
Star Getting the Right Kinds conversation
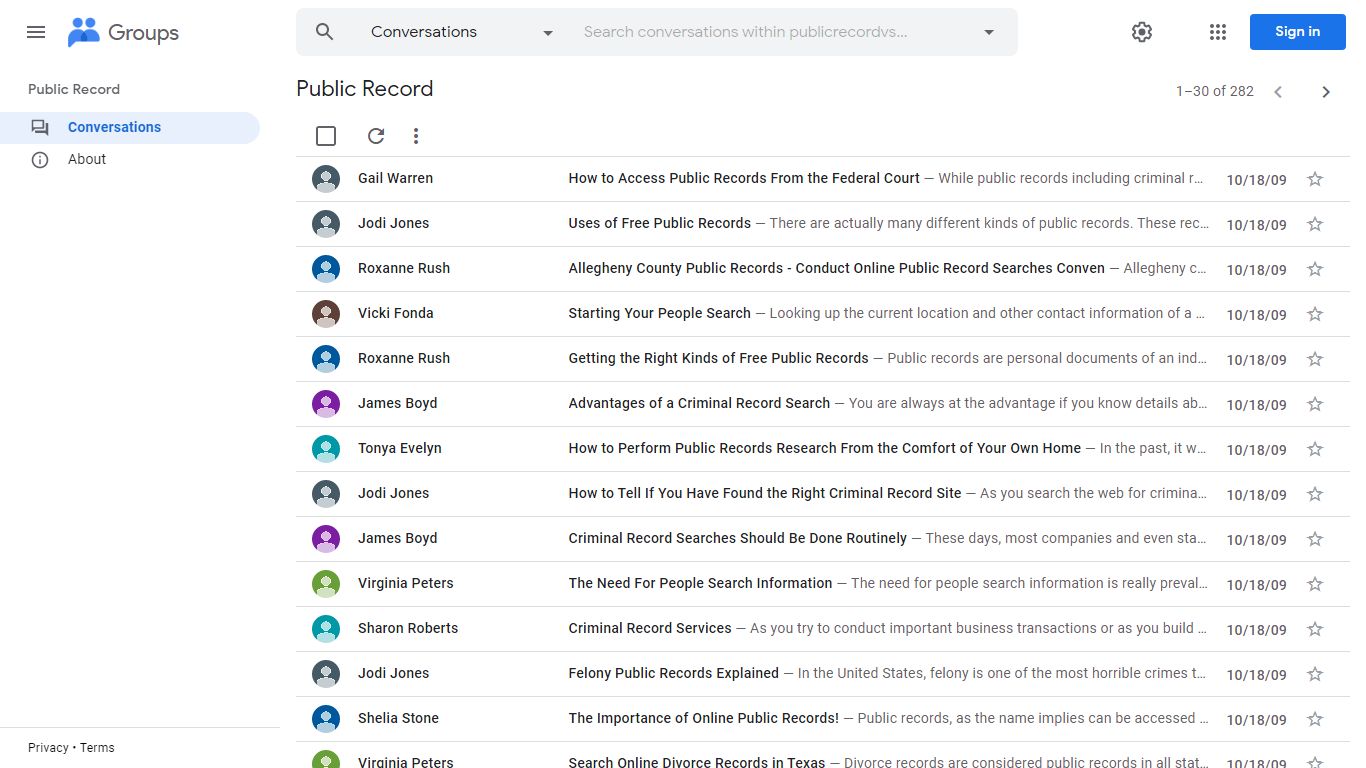[x=1315, y=359]
